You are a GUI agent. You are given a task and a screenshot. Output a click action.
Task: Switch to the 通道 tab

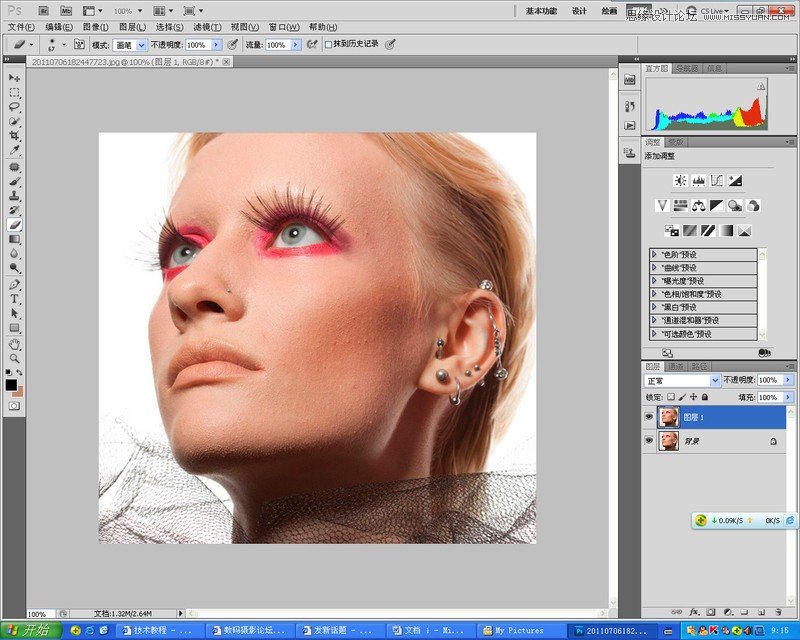tap(676, 366)
